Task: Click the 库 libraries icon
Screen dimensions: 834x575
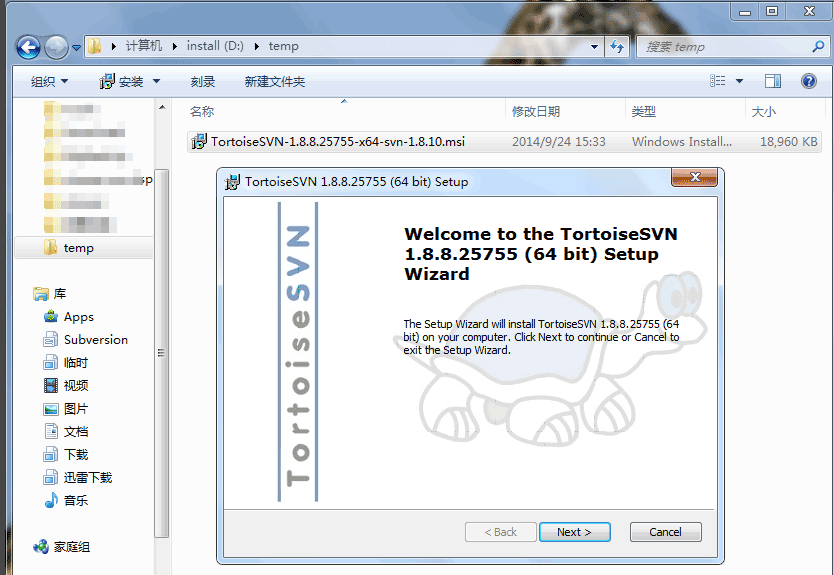Action: pos(40,294)
